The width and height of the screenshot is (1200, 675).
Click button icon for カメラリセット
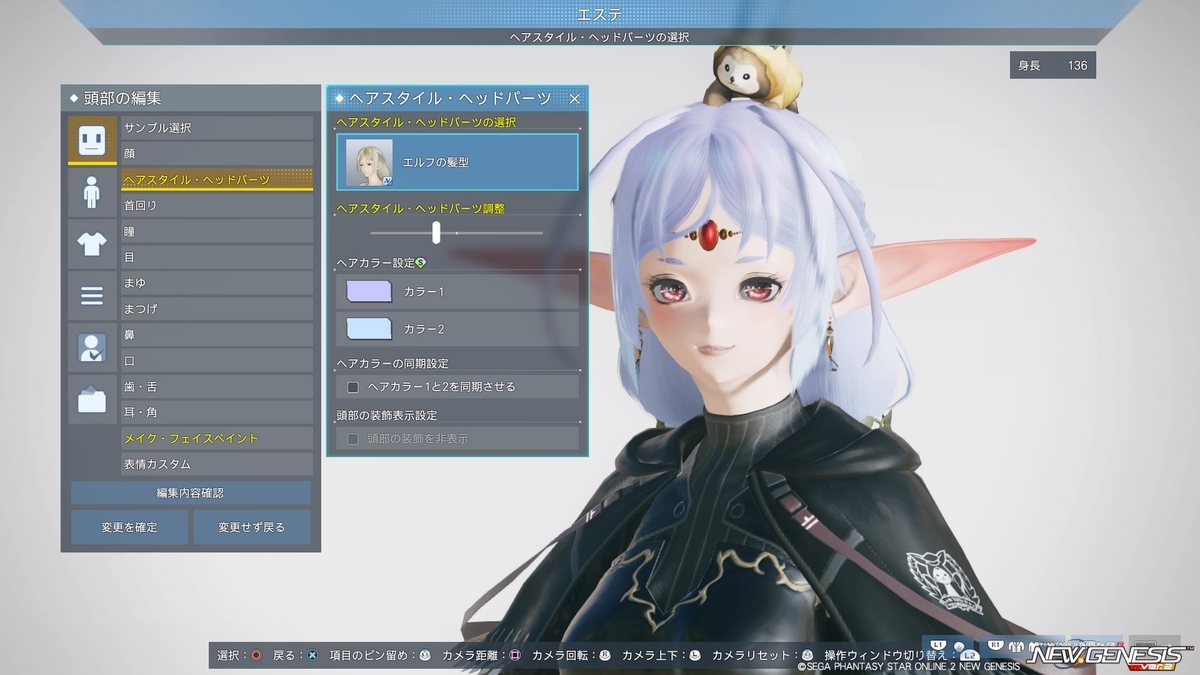click(808, 655)
